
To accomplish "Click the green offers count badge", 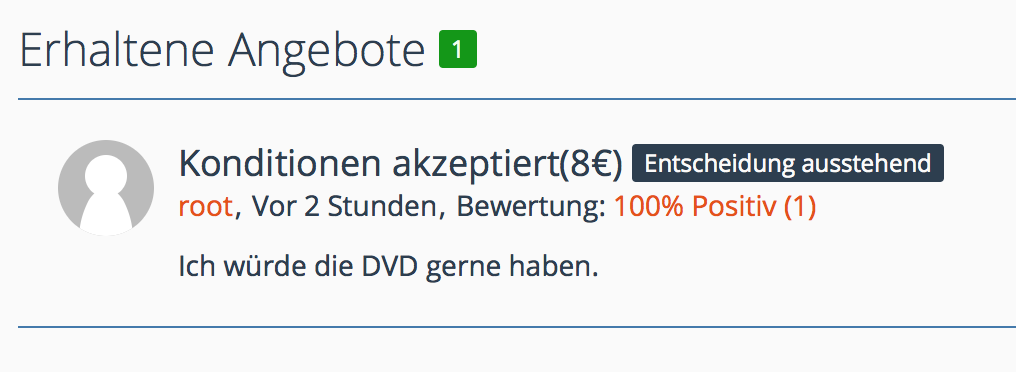I will click(458, 49).
